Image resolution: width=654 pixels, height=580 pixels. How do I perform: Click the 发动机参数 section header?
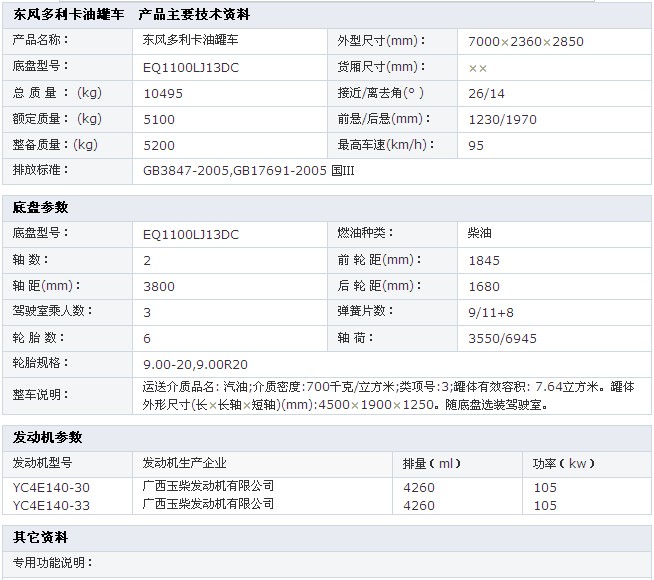(x=47, y=437)
